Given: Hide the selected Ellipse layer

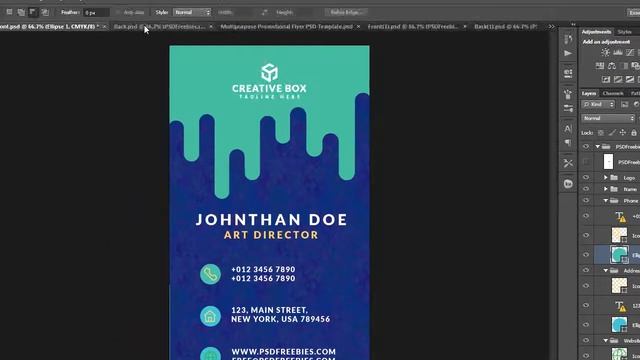Looking at the screenshot, I should tap(586, 255).
